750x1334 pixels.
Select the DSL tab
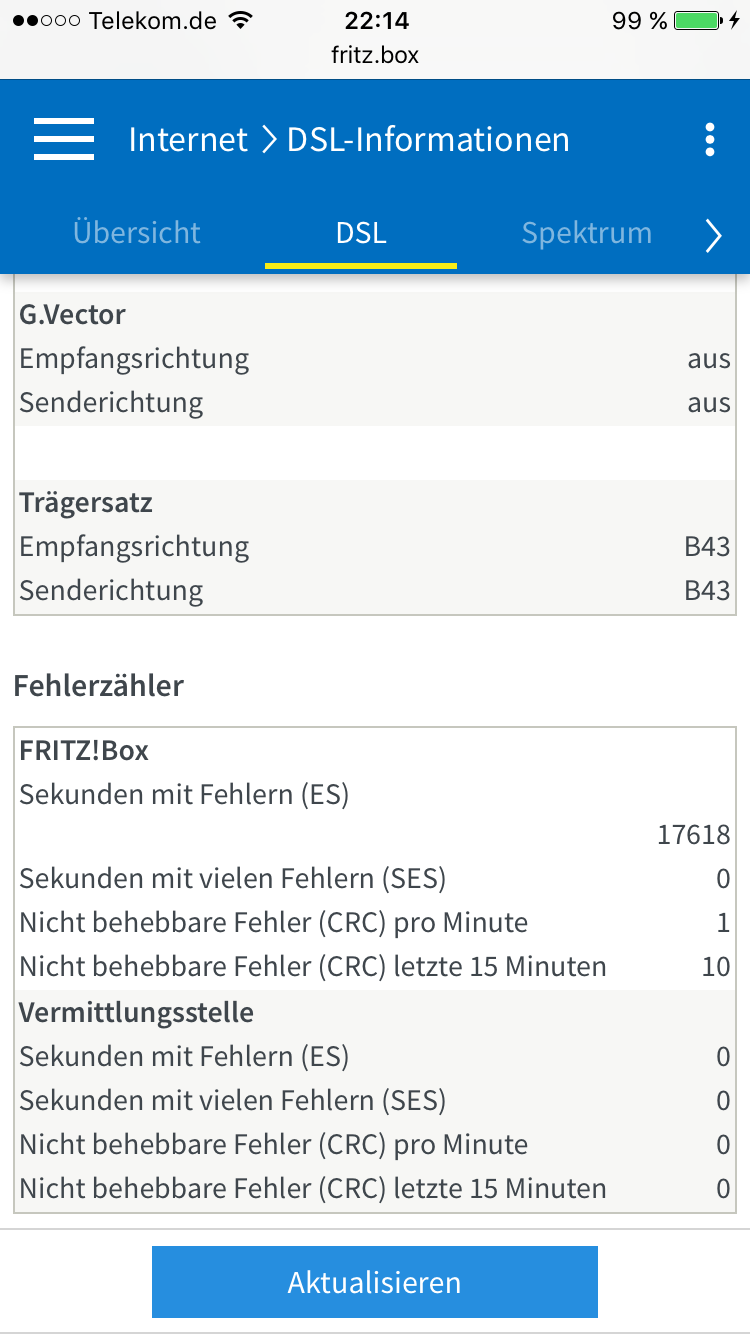point(361,233)
